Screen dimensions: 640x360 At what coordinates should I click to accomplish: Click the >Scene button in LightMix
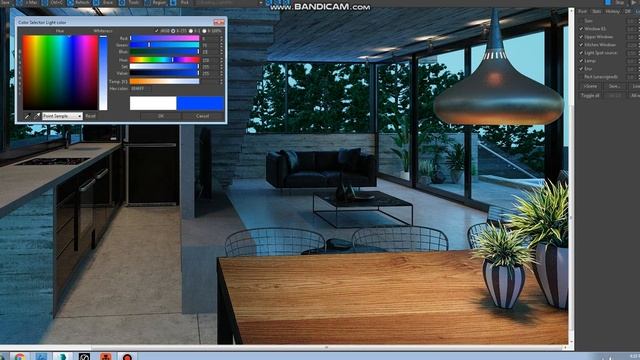pyautogui.click(x=590, y=87)
